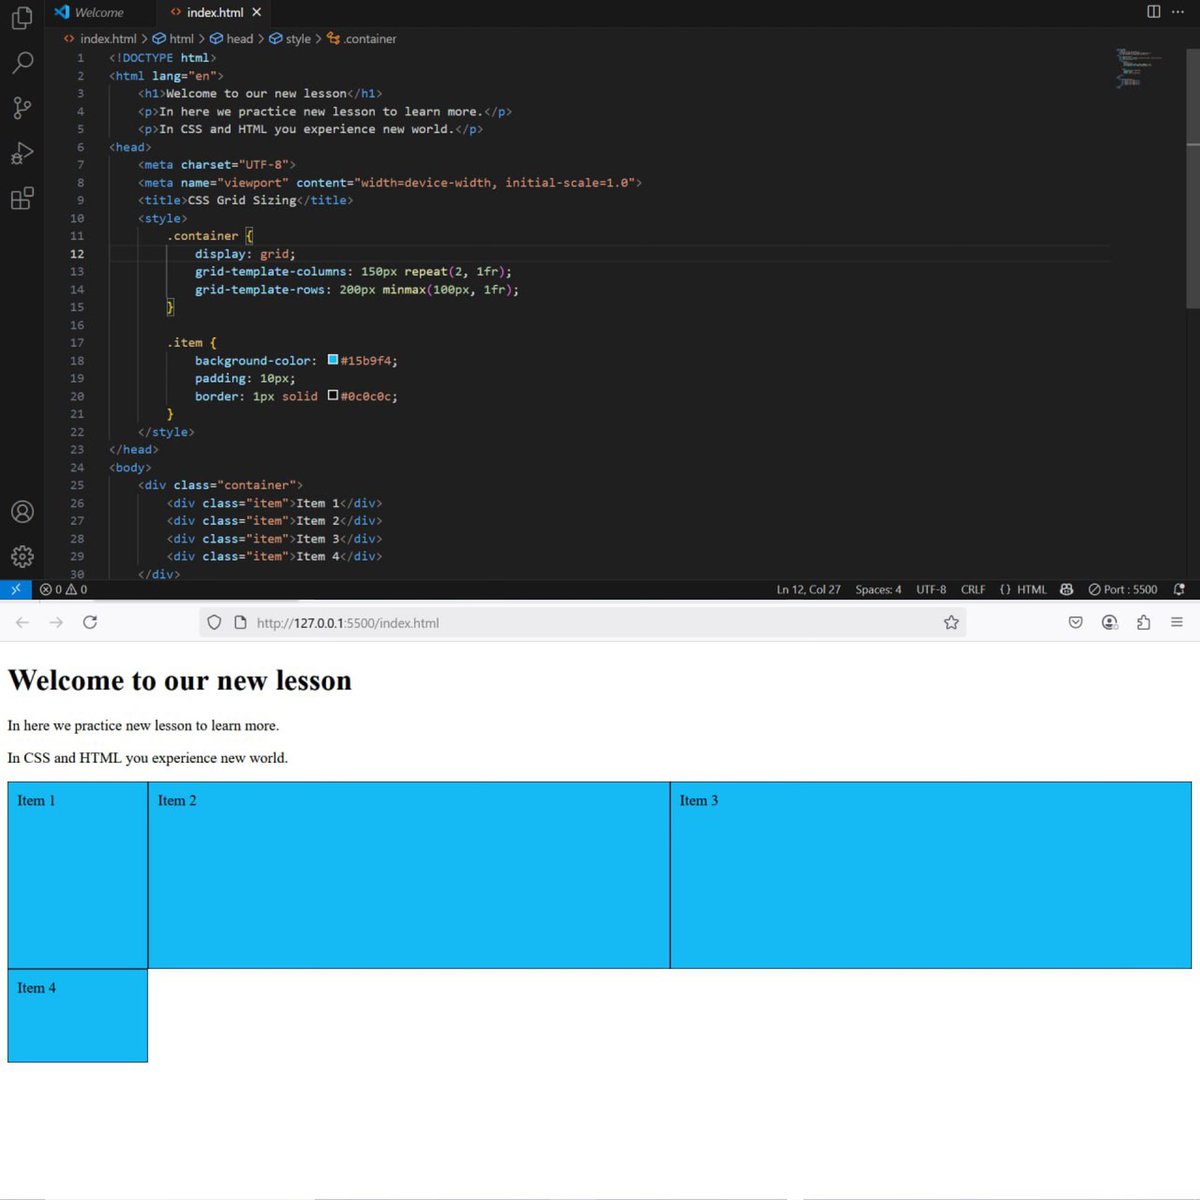Screen dimensions: 1200x1200
Task: Select the Source Control icon
Action: 22,108
